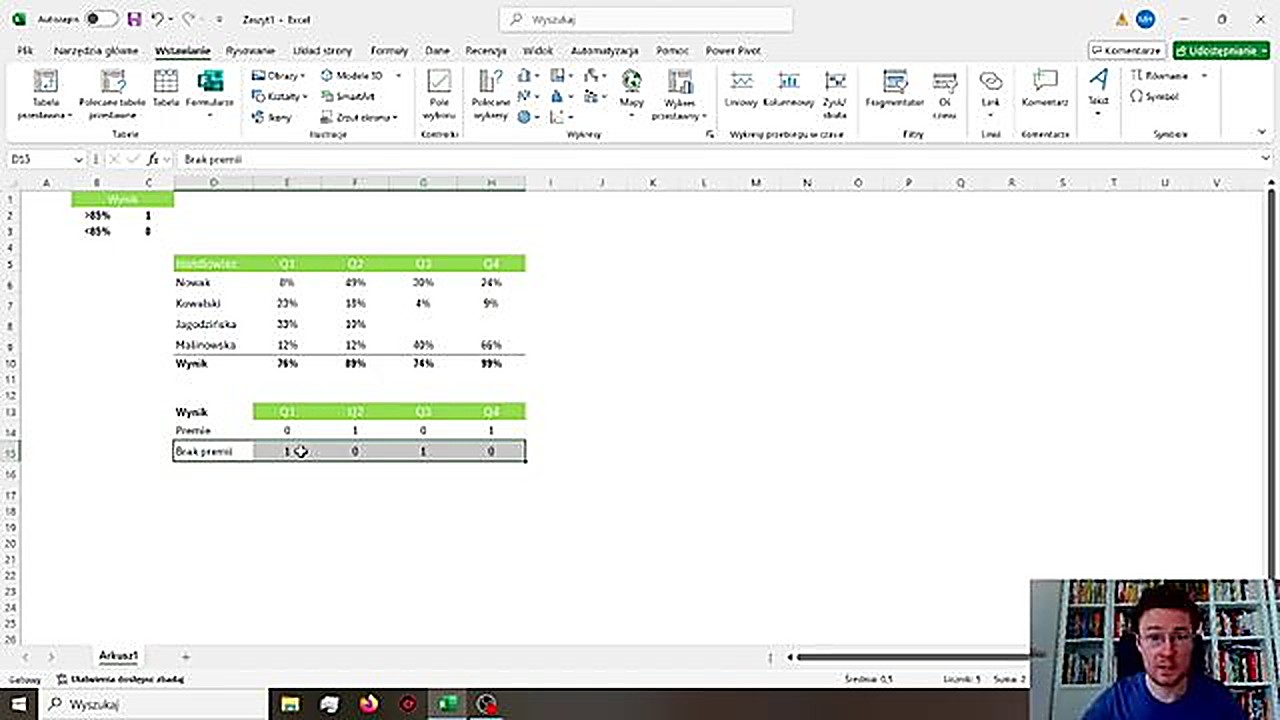Open the Name Box dropdown arrow
This screenshot has width=1280, height=720.
pos(78,159)
